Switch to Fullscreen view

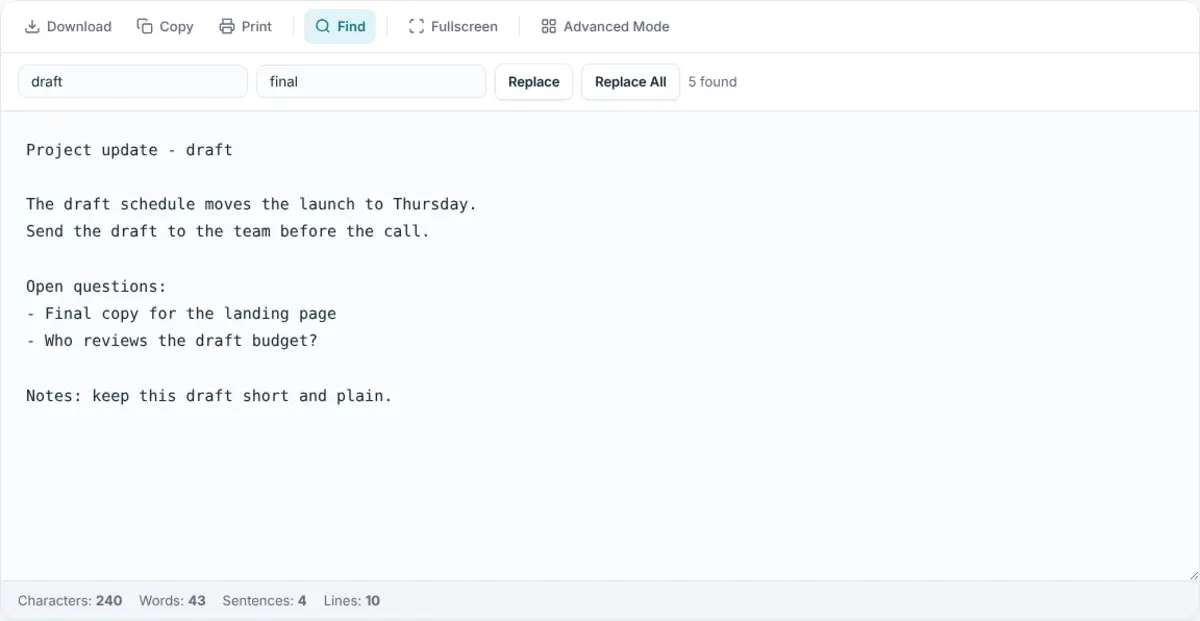(453, 26)
